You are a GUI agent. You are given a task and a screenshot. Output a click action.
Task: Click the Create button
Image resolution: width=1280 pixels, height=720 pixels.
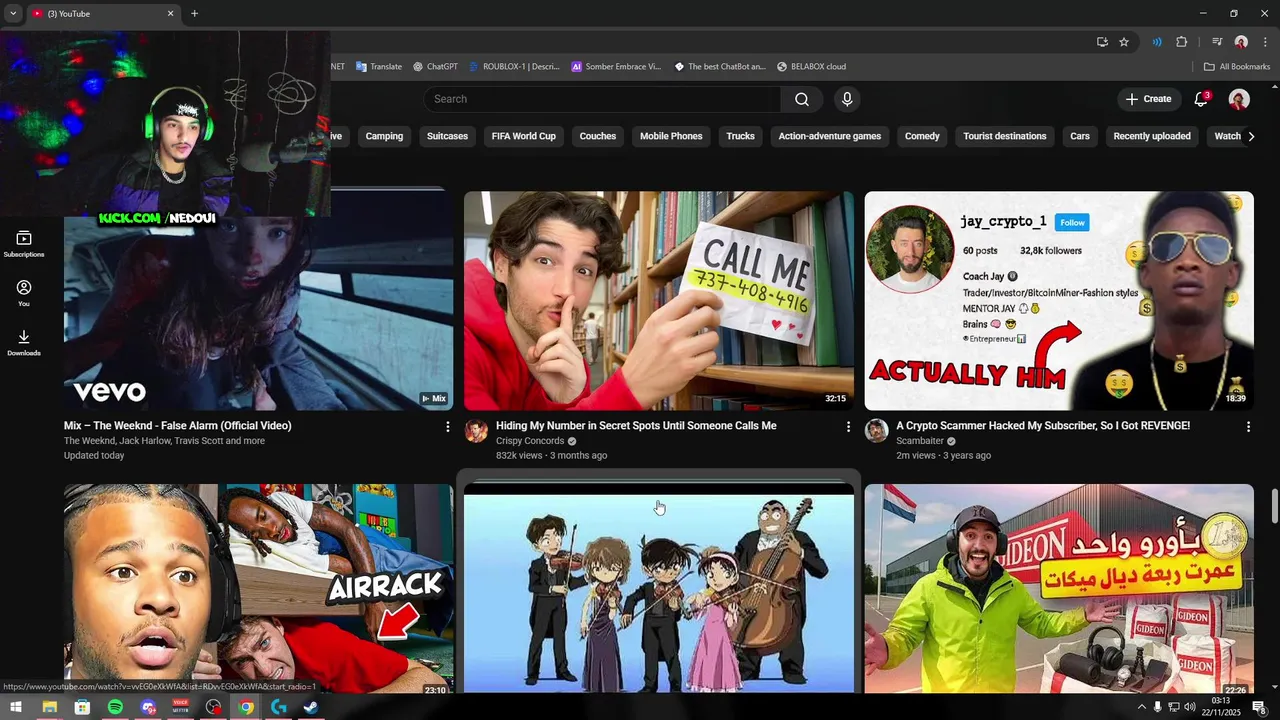coord(1147,99)
